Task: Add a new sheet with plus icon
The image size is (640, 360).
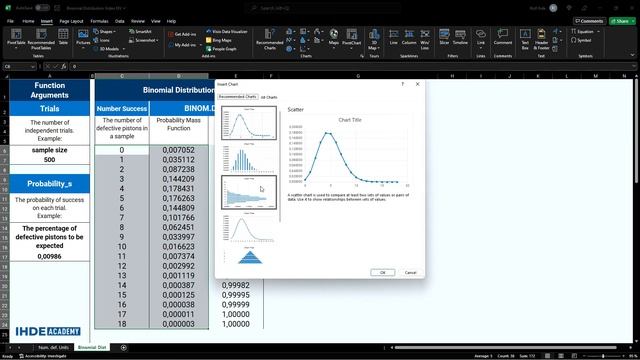Action: (124, 347)
